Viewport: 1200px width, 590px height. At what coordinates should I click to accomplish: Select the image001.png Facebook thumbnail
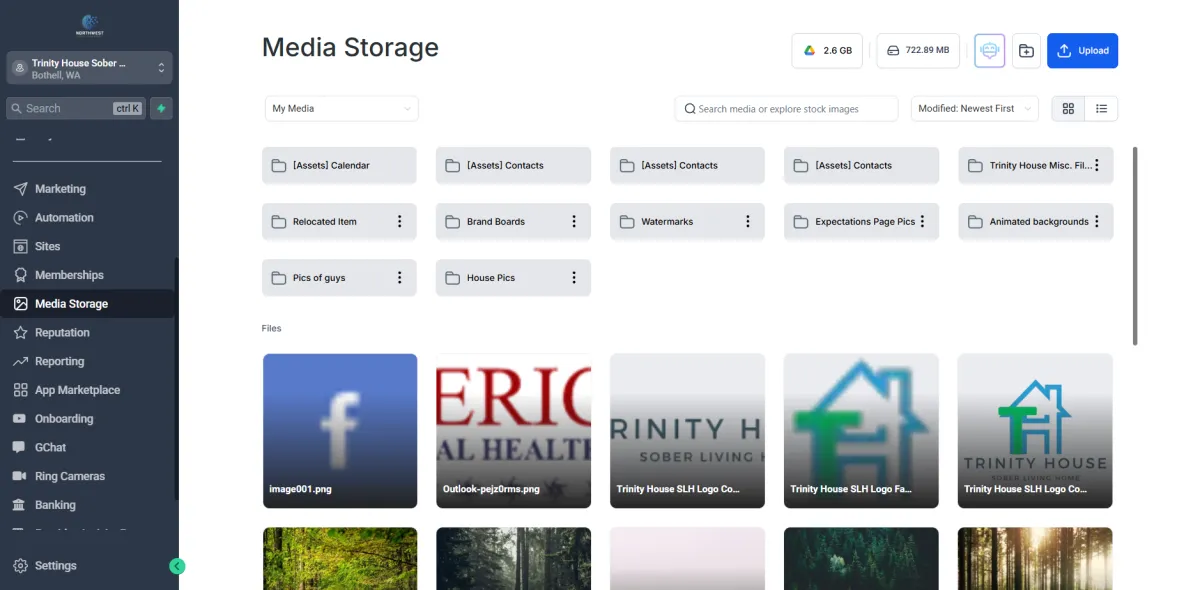[x=340, y=431]
